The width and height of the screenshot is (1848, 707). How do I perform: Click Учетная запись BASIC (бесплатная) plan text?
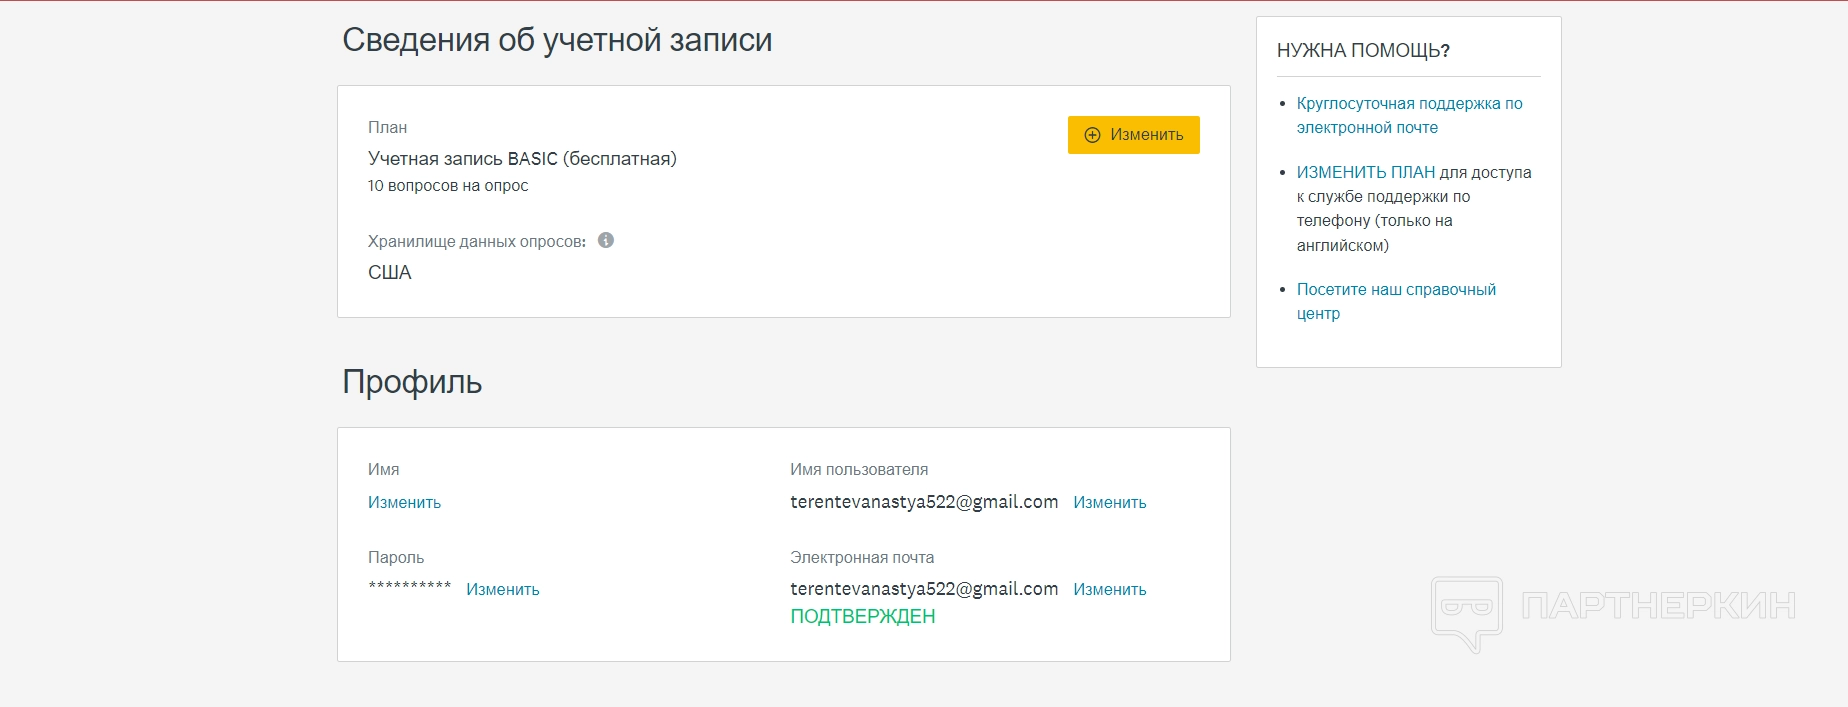(x=522, y=158)
